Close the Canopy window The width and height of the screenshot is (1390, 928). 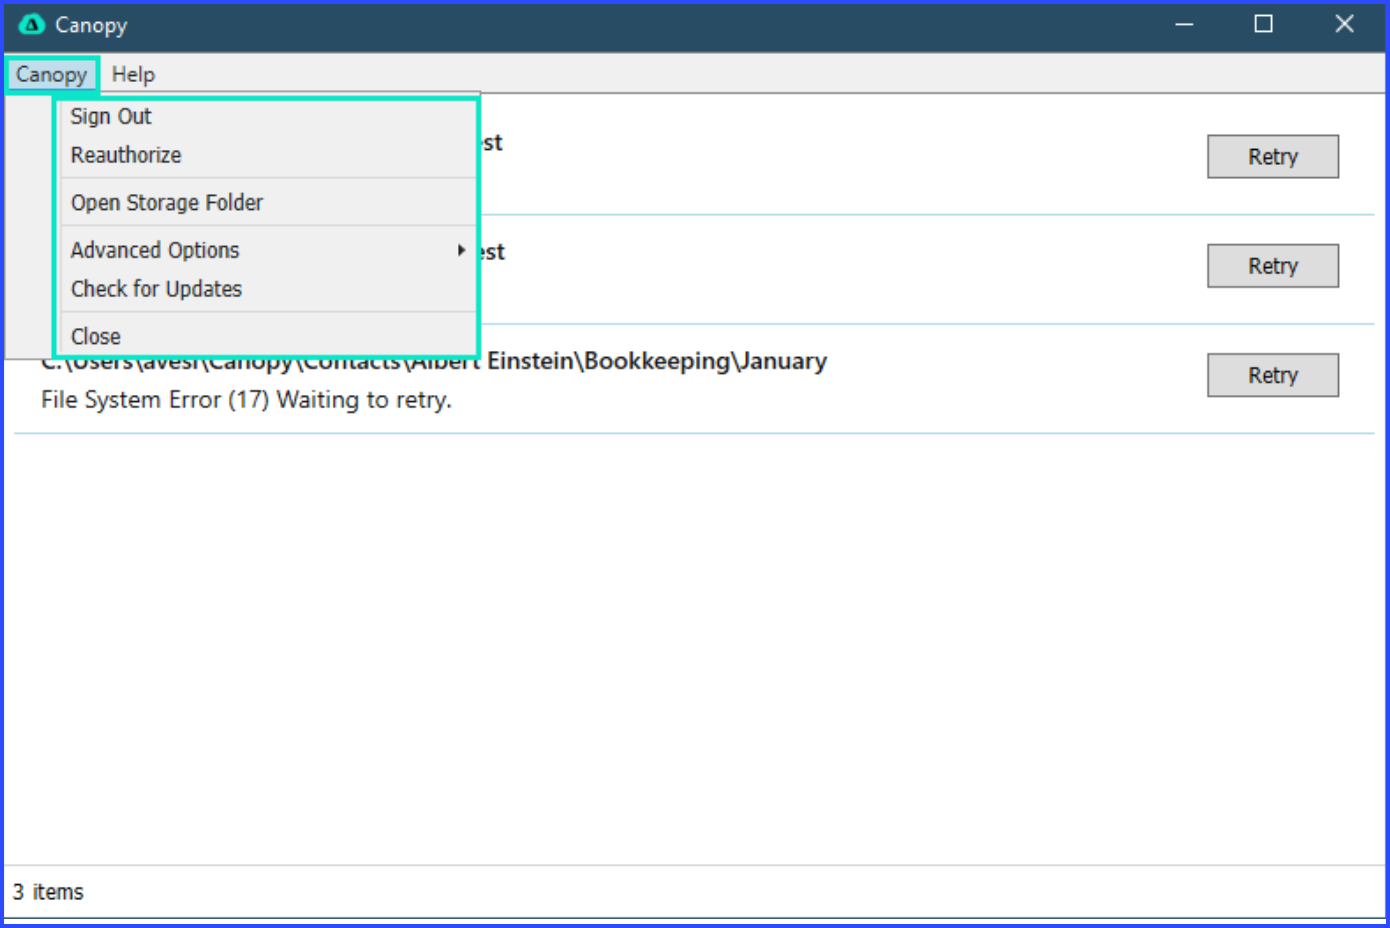click(x=1344, y=25)
